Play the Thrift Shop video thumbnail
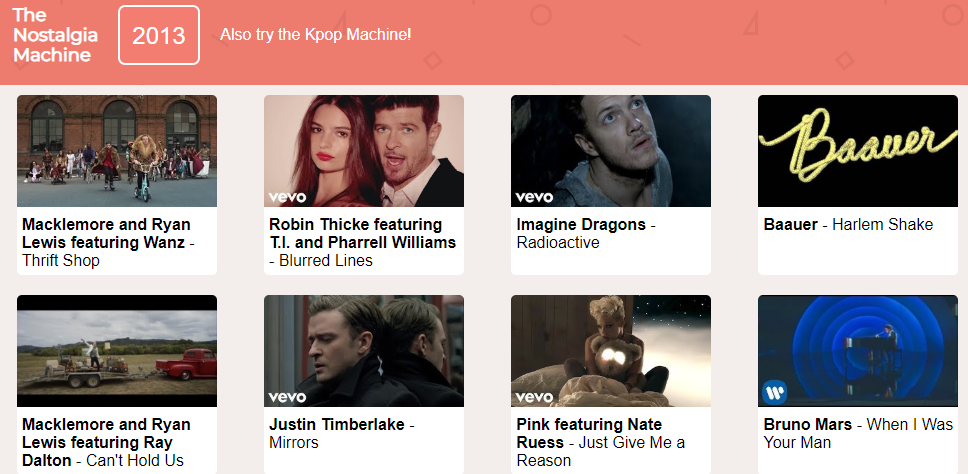The width and height of the screenshot is (968, 474). pyautogui.click(x=117, y=151)
